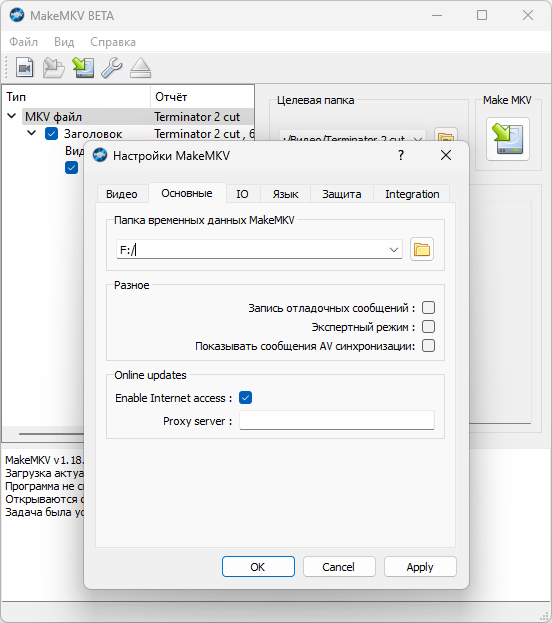Click the open disc folder toolbar icon
This screenshot has width=552, height=623.
(x=54, y=68)
